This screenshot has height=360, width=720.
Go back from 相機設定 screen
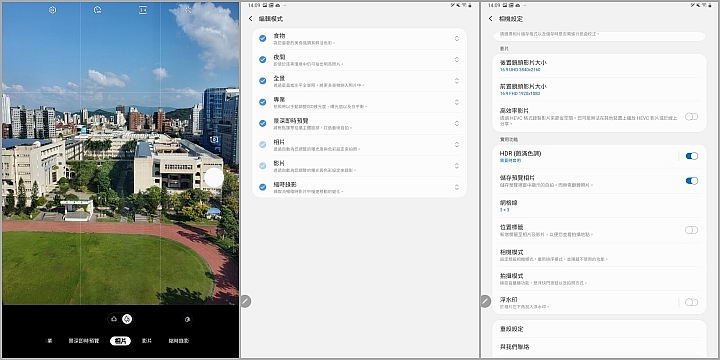point(490,19)
